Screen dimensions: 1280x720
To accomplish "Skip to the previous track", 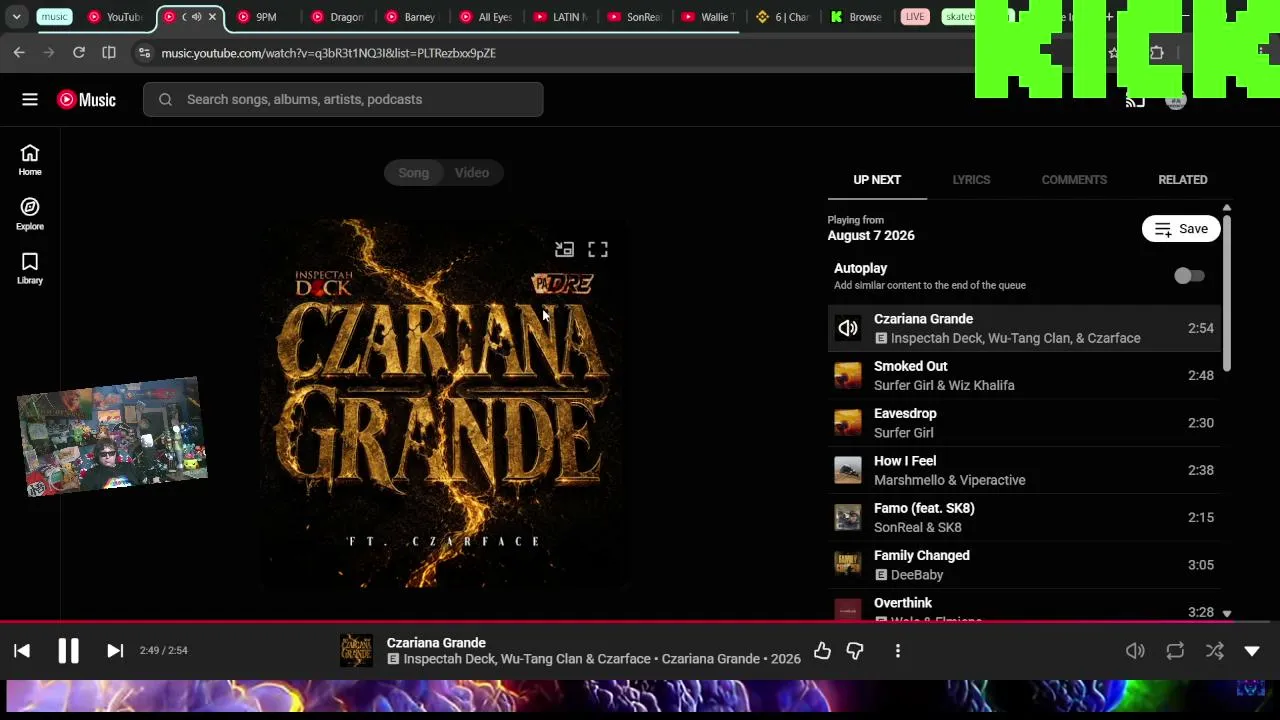I will (x=22, y=651).
